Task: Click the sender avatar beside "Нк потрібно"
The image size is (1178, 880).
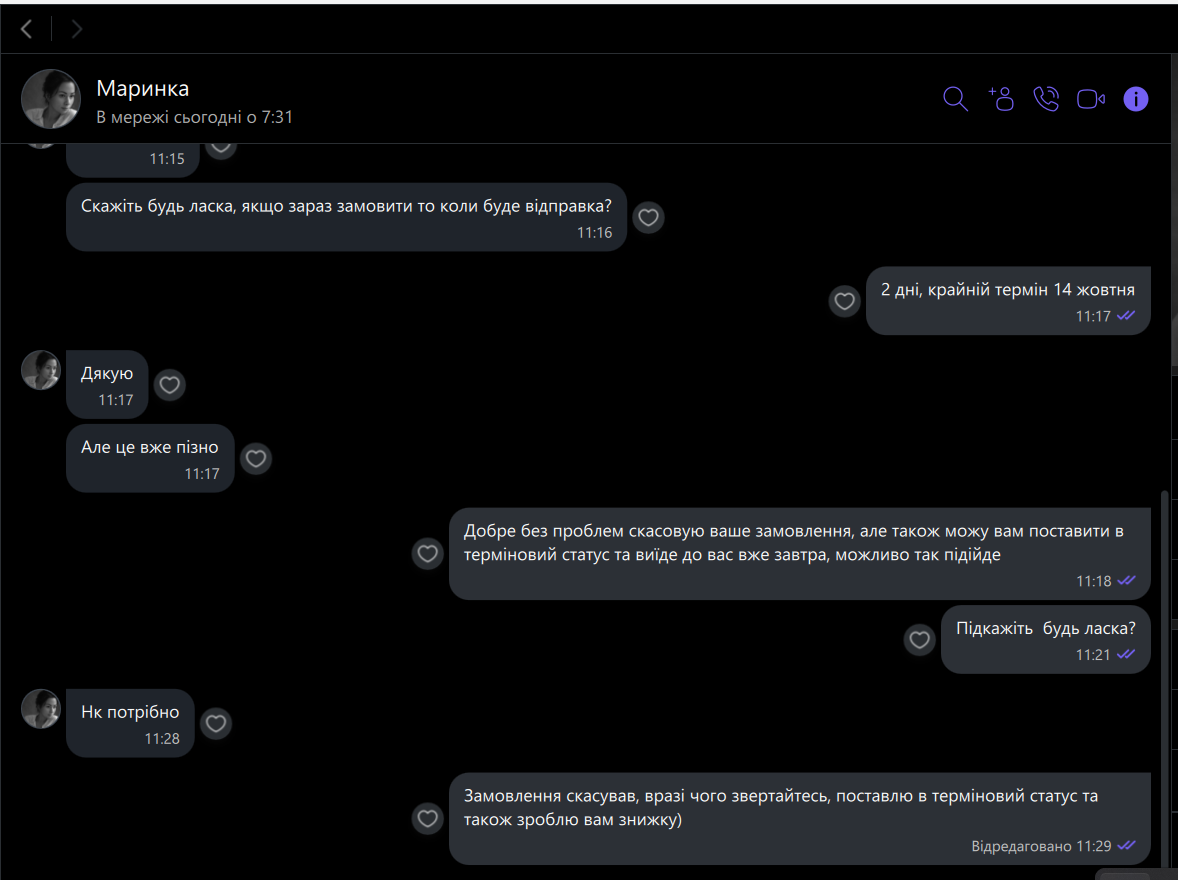Action: click(x=41, y=708)
